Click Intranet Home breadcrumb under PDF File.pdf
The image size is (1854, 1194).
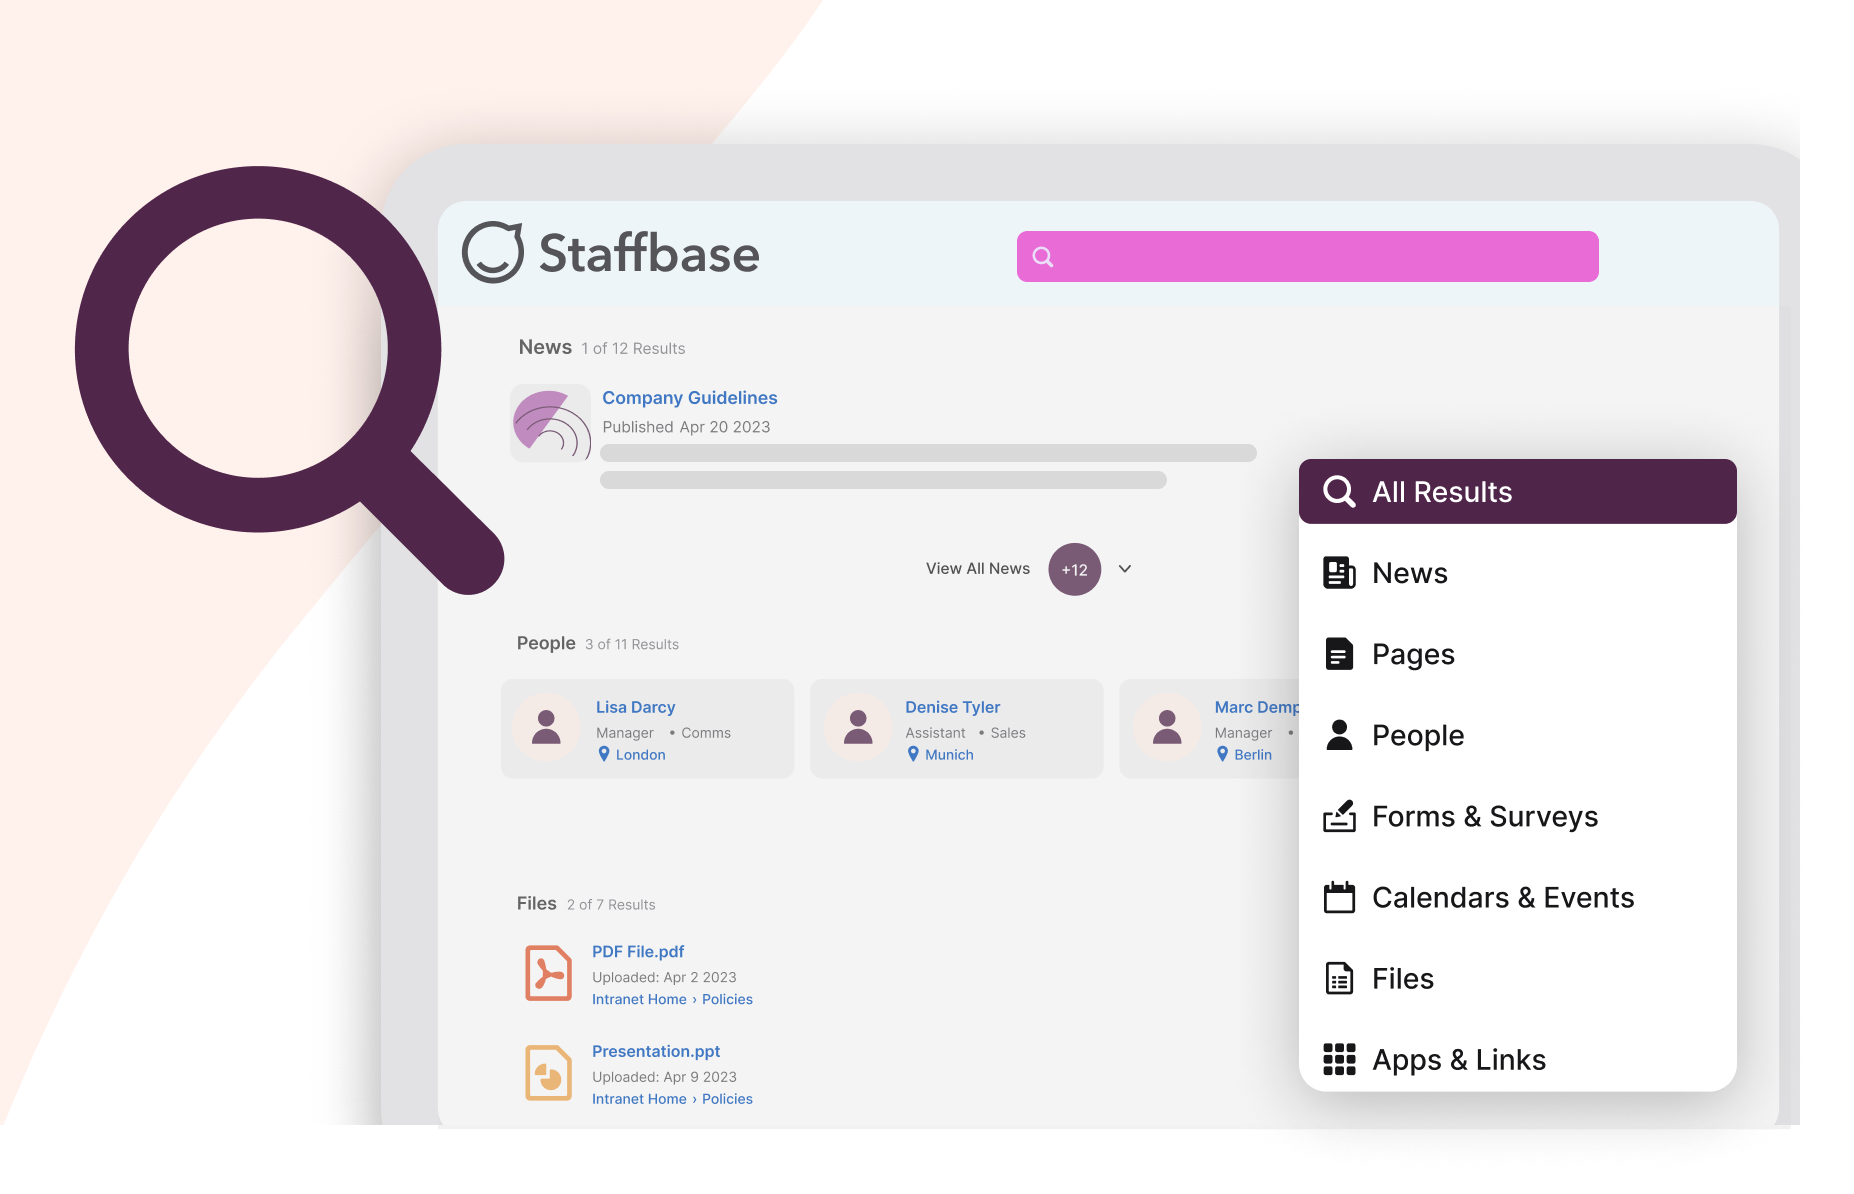click(x=639, y=1000)
